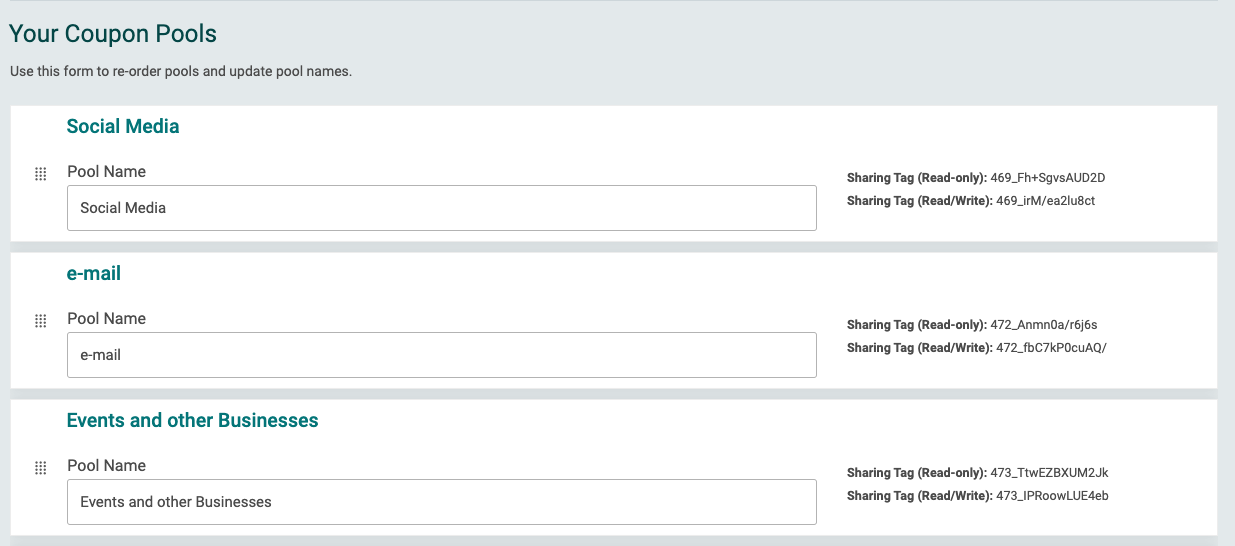The width and height of the screenshot is (1235, 546).
Task: Click the e-mail pool drag handle
Action: (41, 321)
